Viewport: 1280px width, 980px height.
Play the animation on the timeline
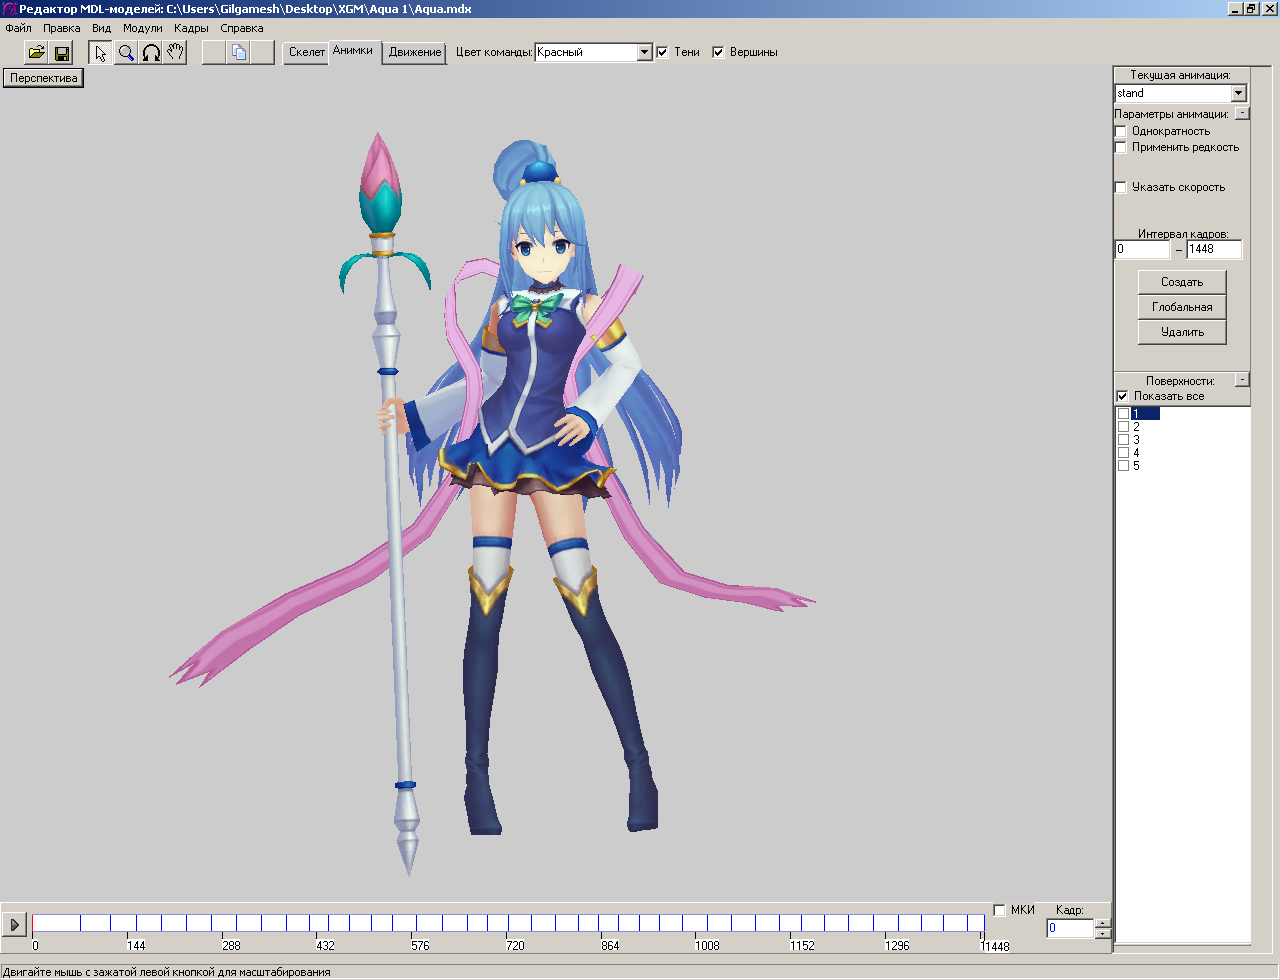click(14, 925)
